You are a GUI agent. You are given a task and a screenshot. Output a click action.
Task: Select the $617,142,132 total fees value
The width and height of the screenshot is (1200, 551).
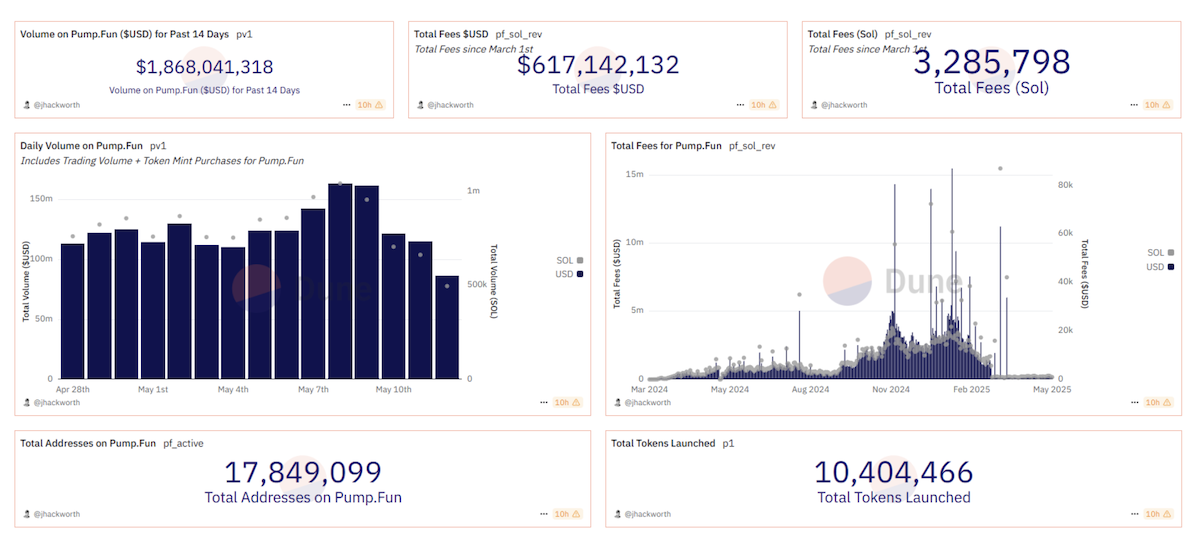pyautogui.click(x=598, y=65)
